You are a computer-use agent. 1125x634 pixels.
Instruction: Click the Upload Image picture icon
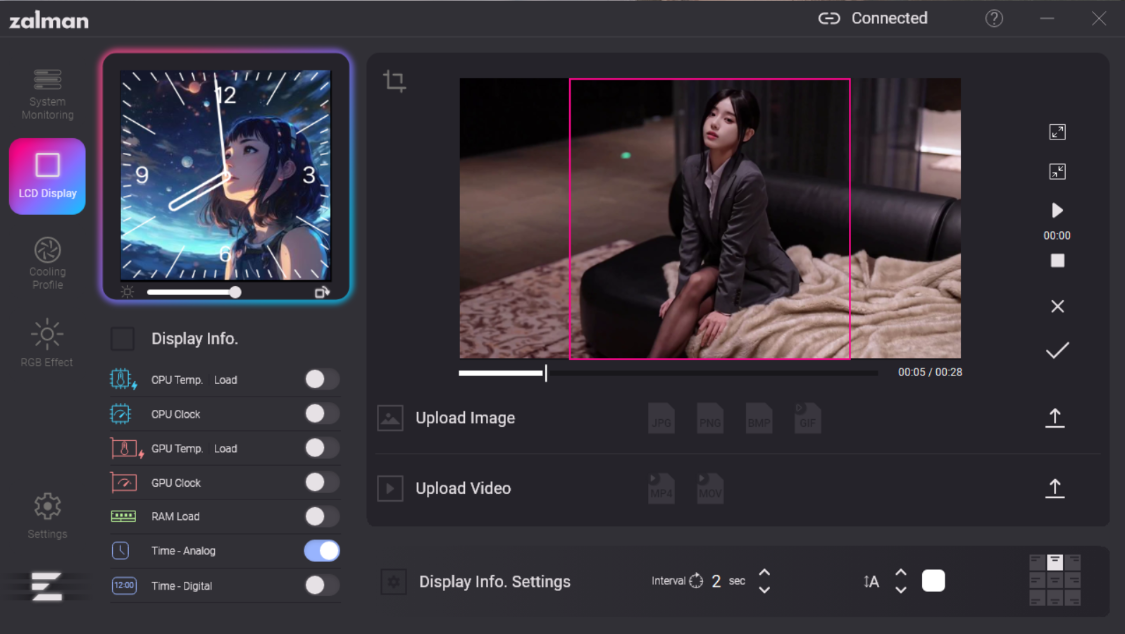tap(390, 418)
